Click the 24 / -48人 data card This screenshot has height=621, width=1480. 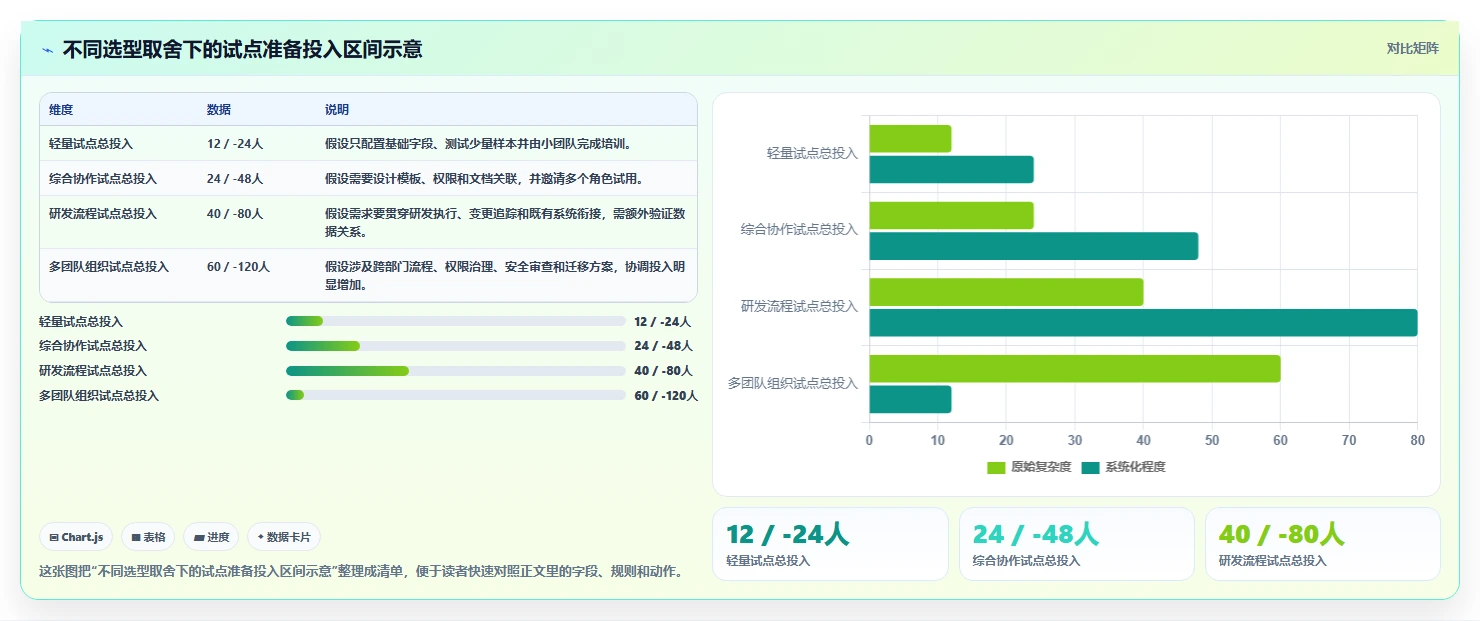[x=1077, y=544]
